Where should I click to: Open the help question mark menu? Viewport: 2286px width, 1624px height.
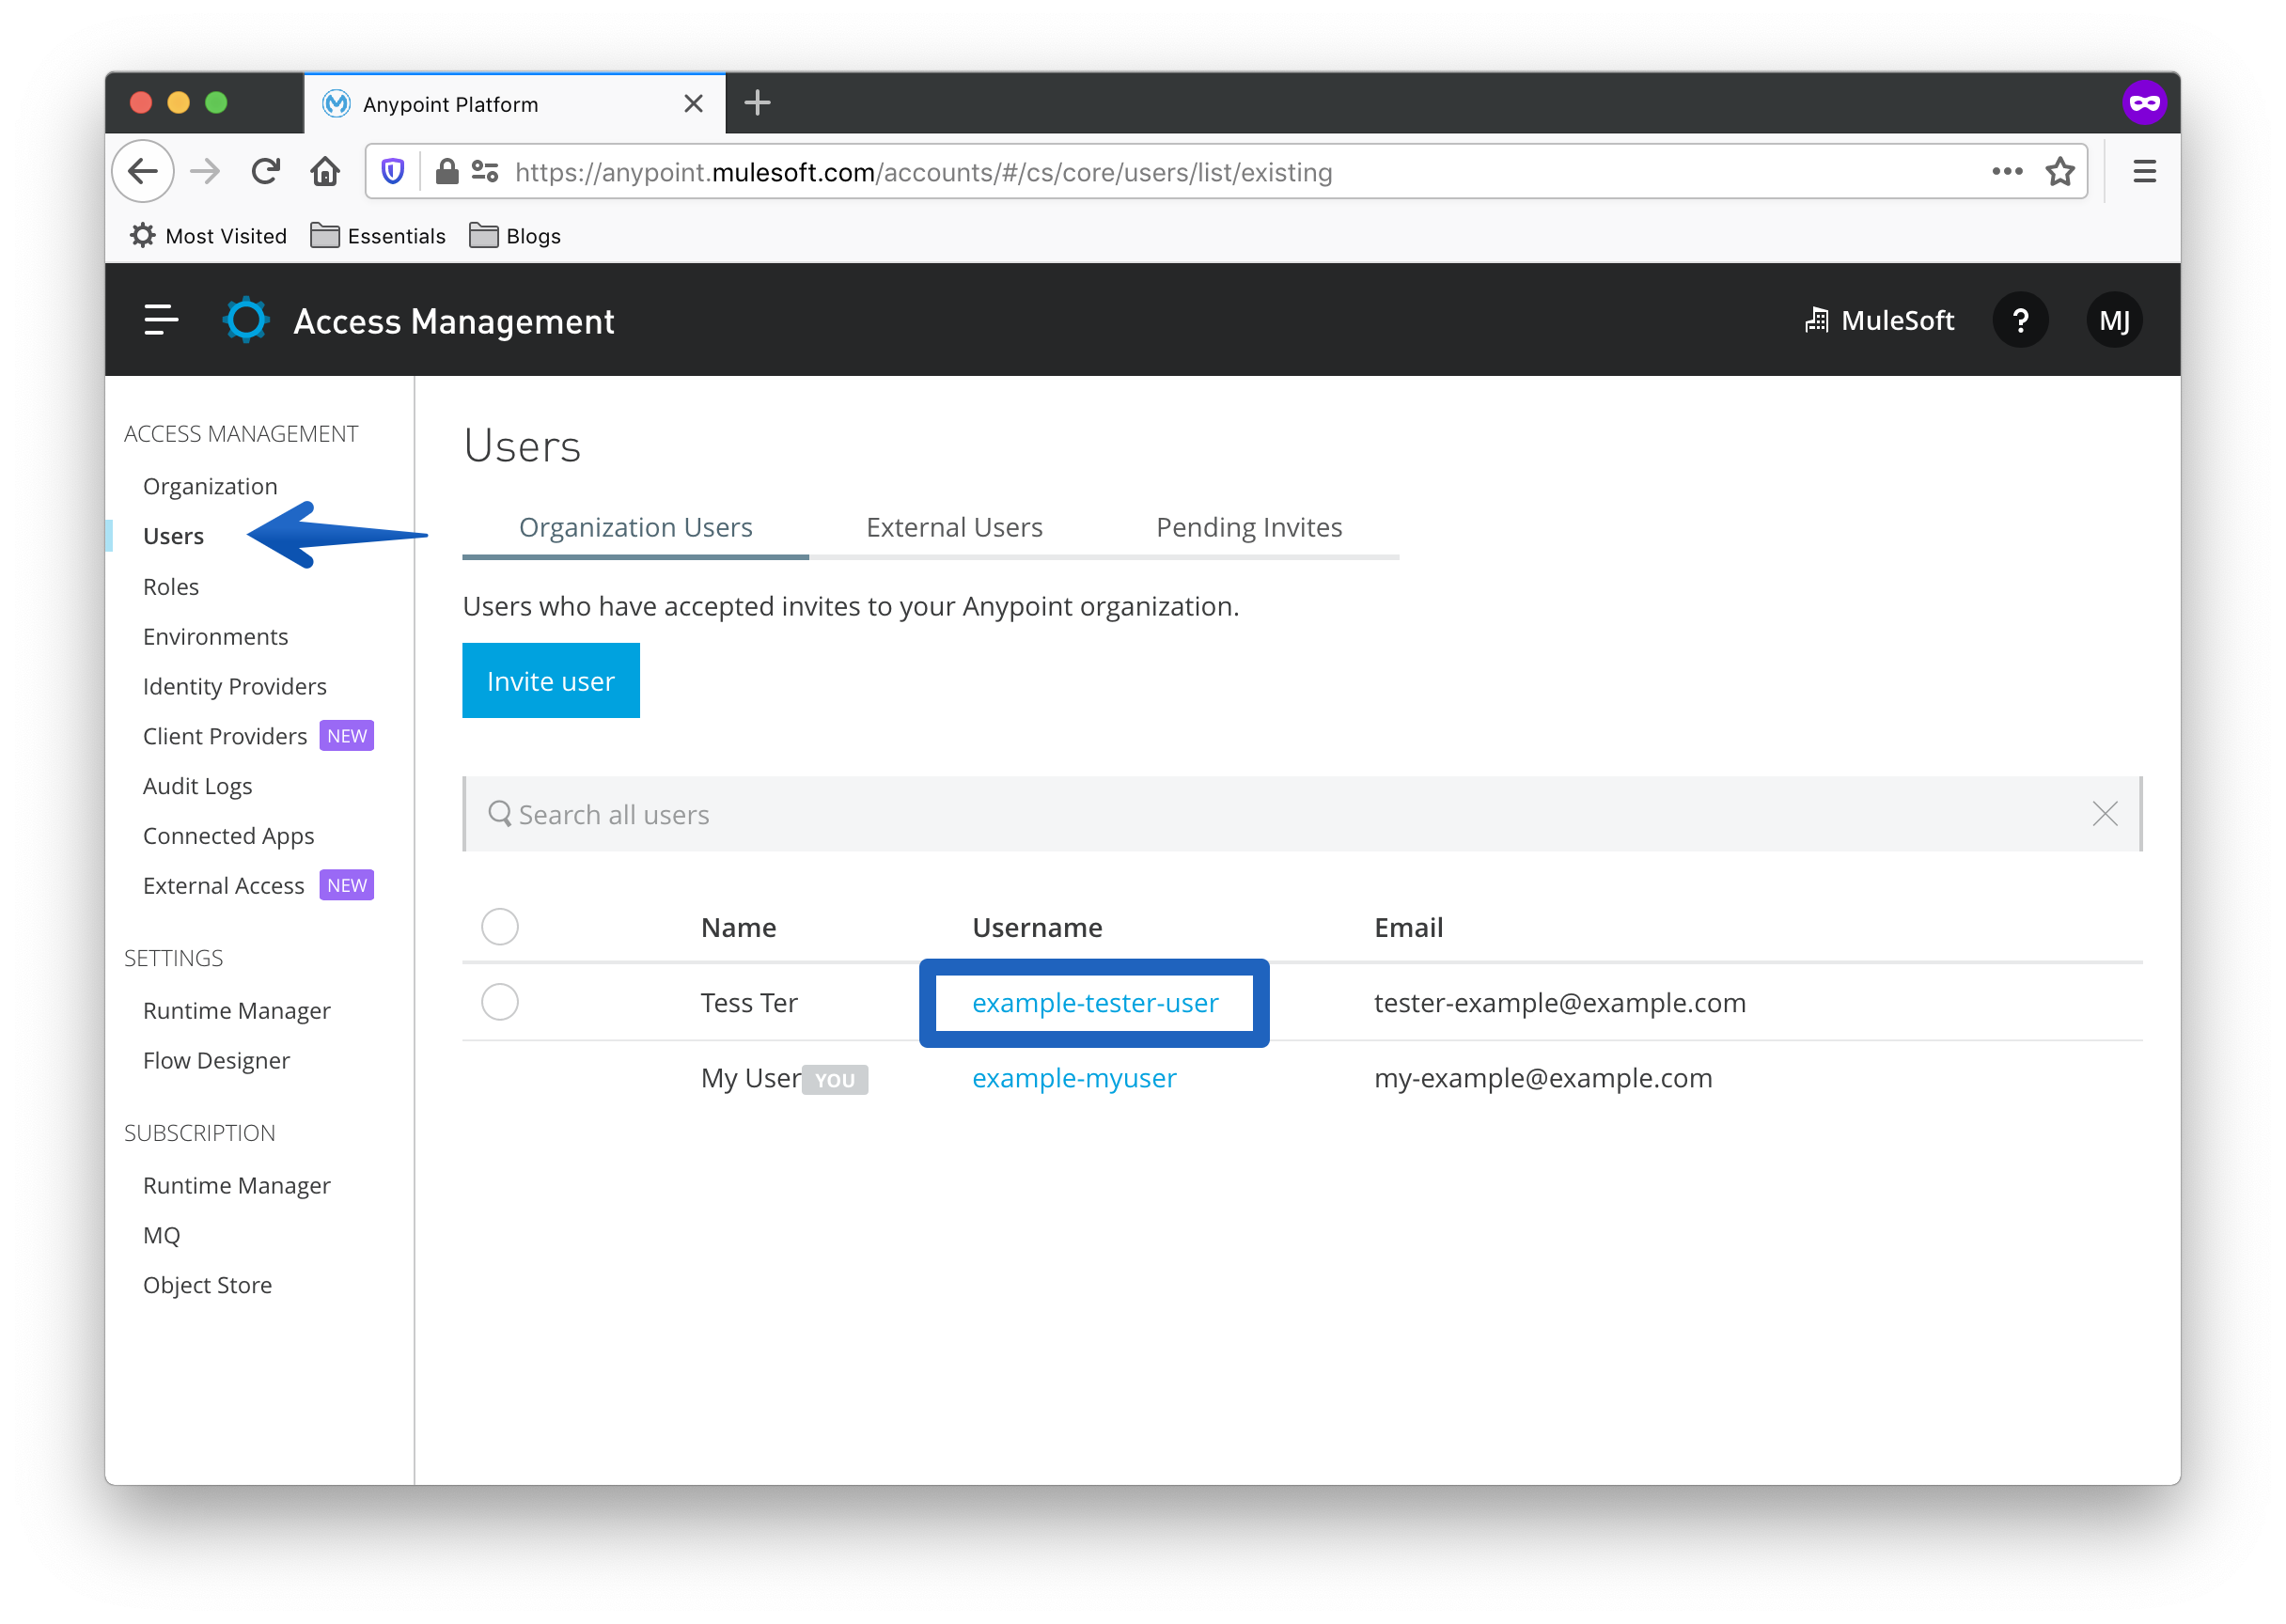2020,320
